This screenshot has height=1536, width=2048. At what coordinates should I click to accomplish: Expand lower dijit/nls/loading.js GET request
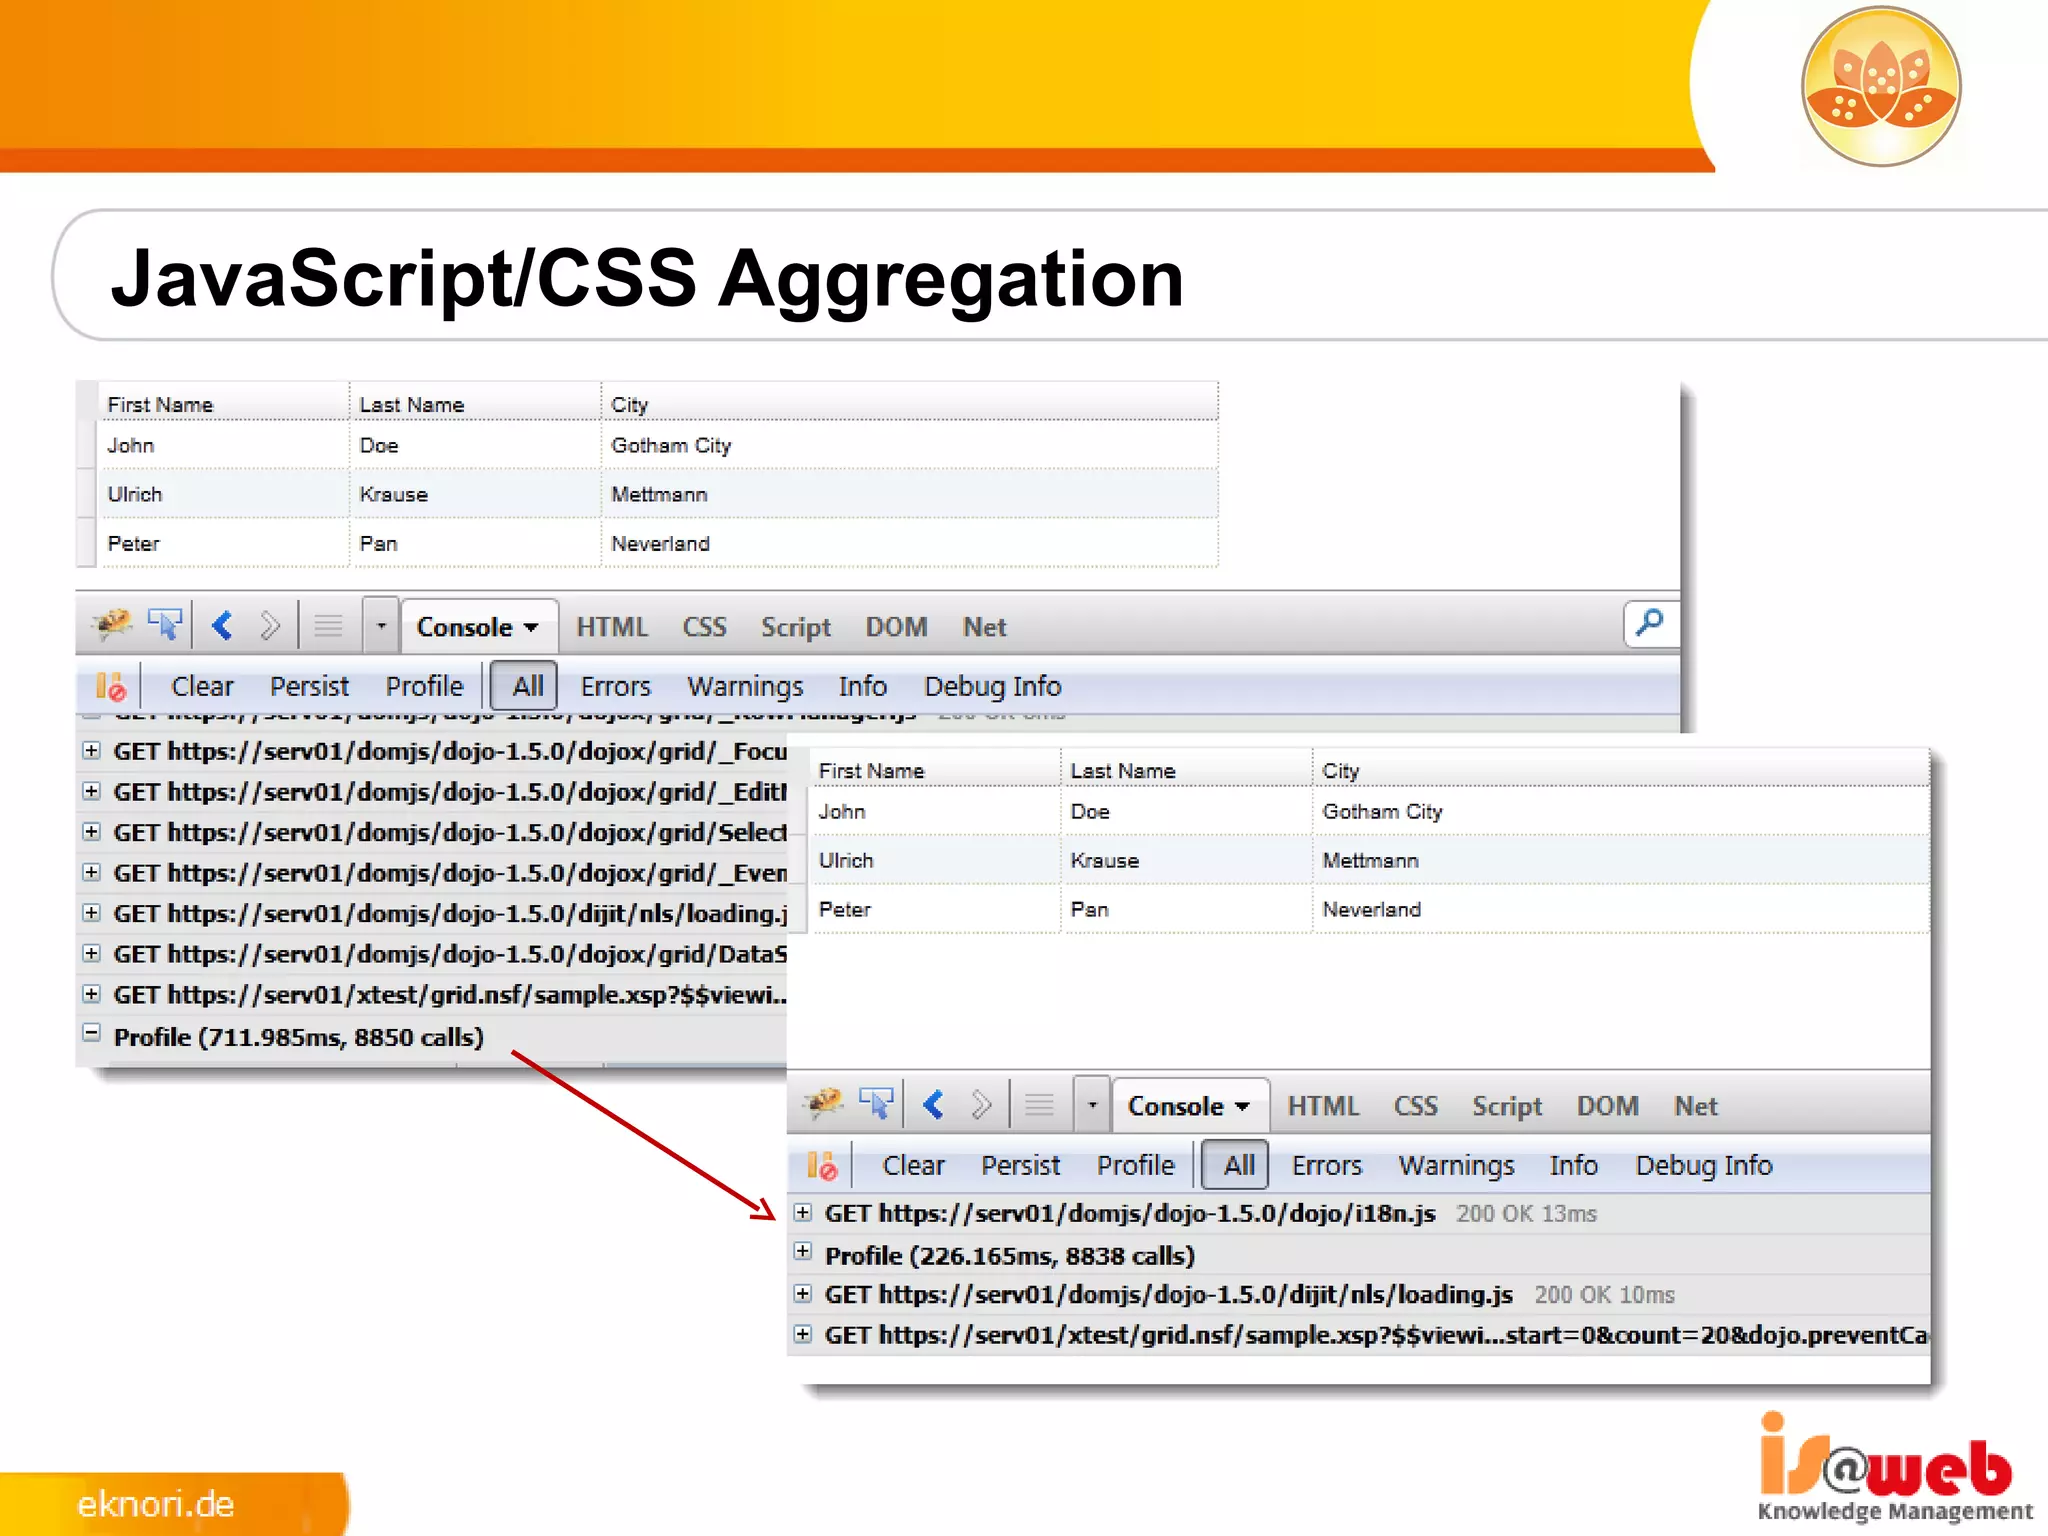(x=802, y=1293)
